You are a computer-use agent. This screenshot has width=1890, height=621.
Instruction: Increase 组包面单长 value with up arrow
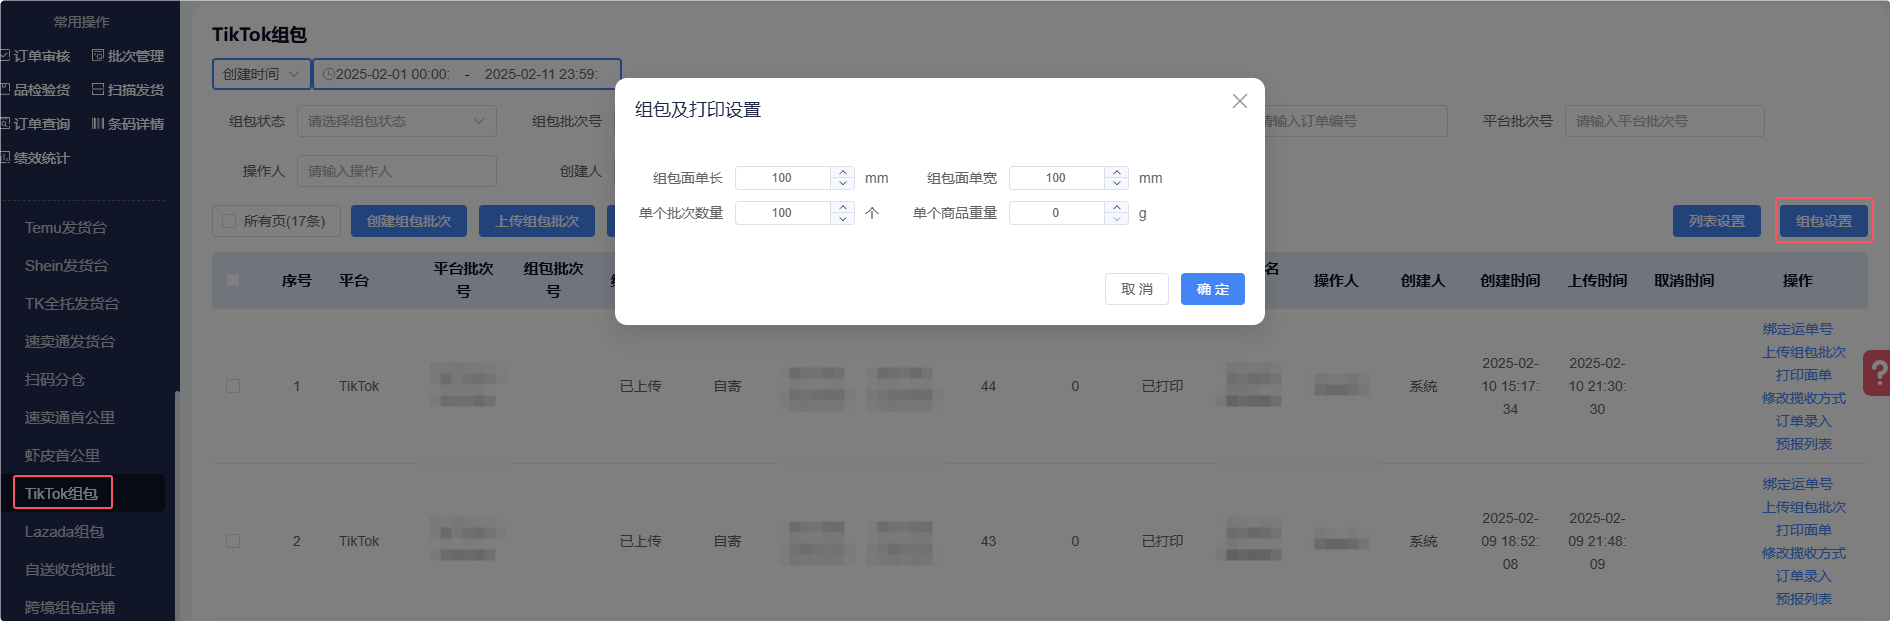click(x=843, y=172)
